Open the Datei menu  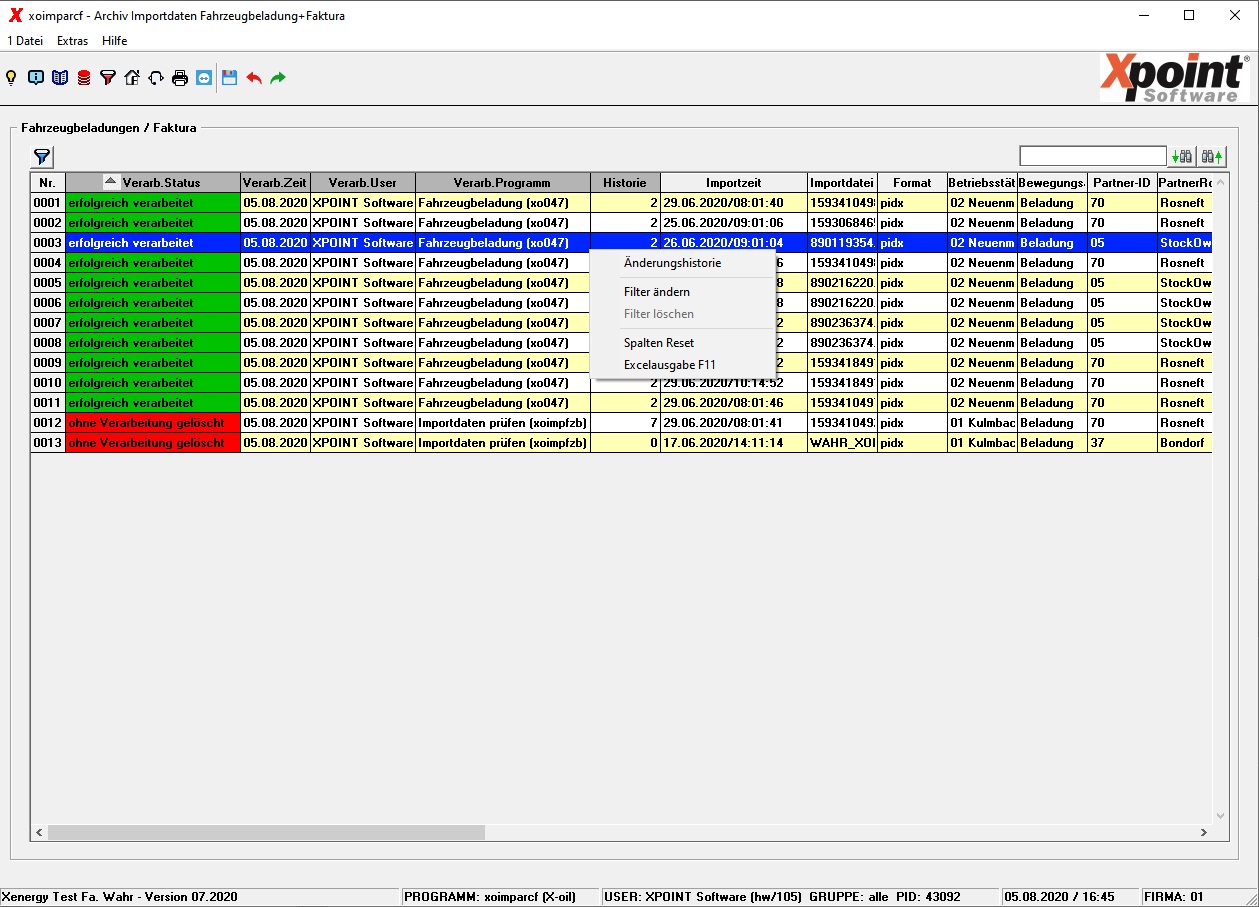[x=25, y=41]
